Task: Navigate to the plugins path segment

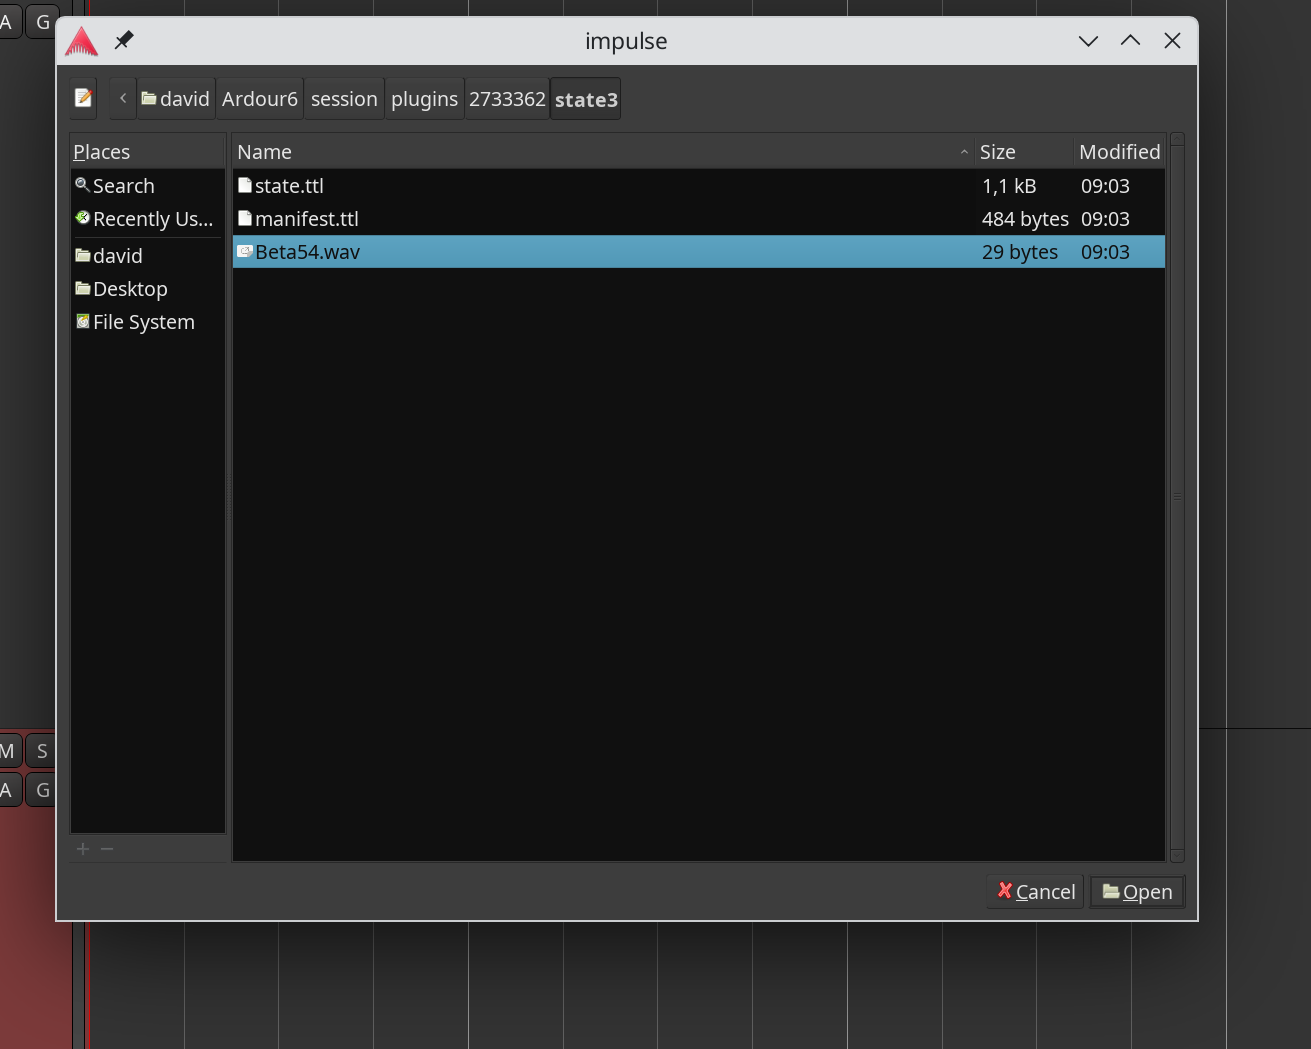Action: pyautogui.click(x=424, y=99)
